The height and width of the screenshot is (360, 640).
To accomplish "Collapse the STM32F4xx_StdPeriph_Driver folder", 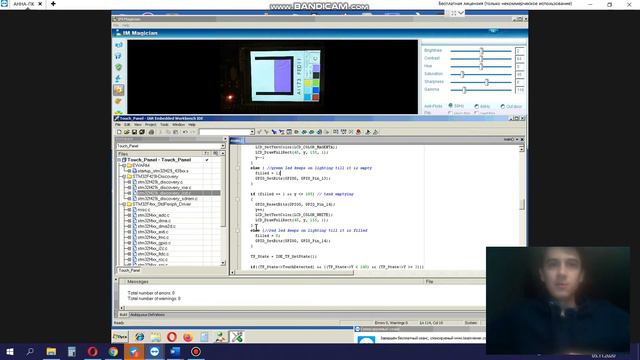I will [x=124, y=204].
